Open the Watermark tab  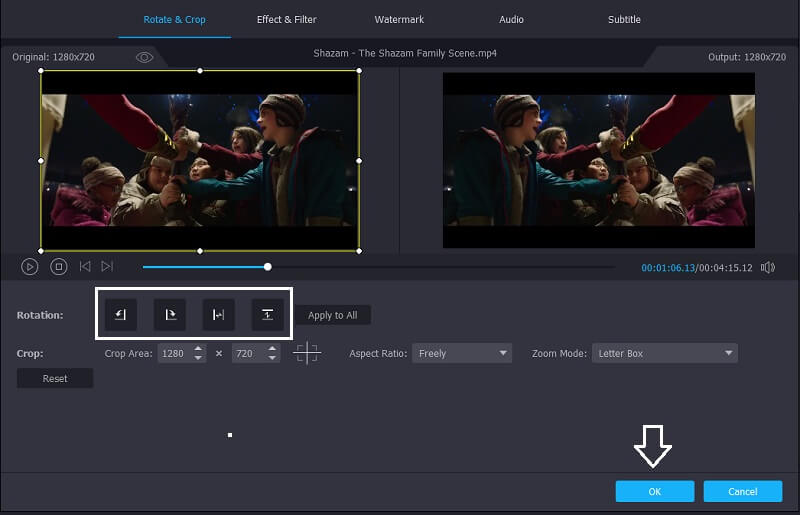(398, 20)
